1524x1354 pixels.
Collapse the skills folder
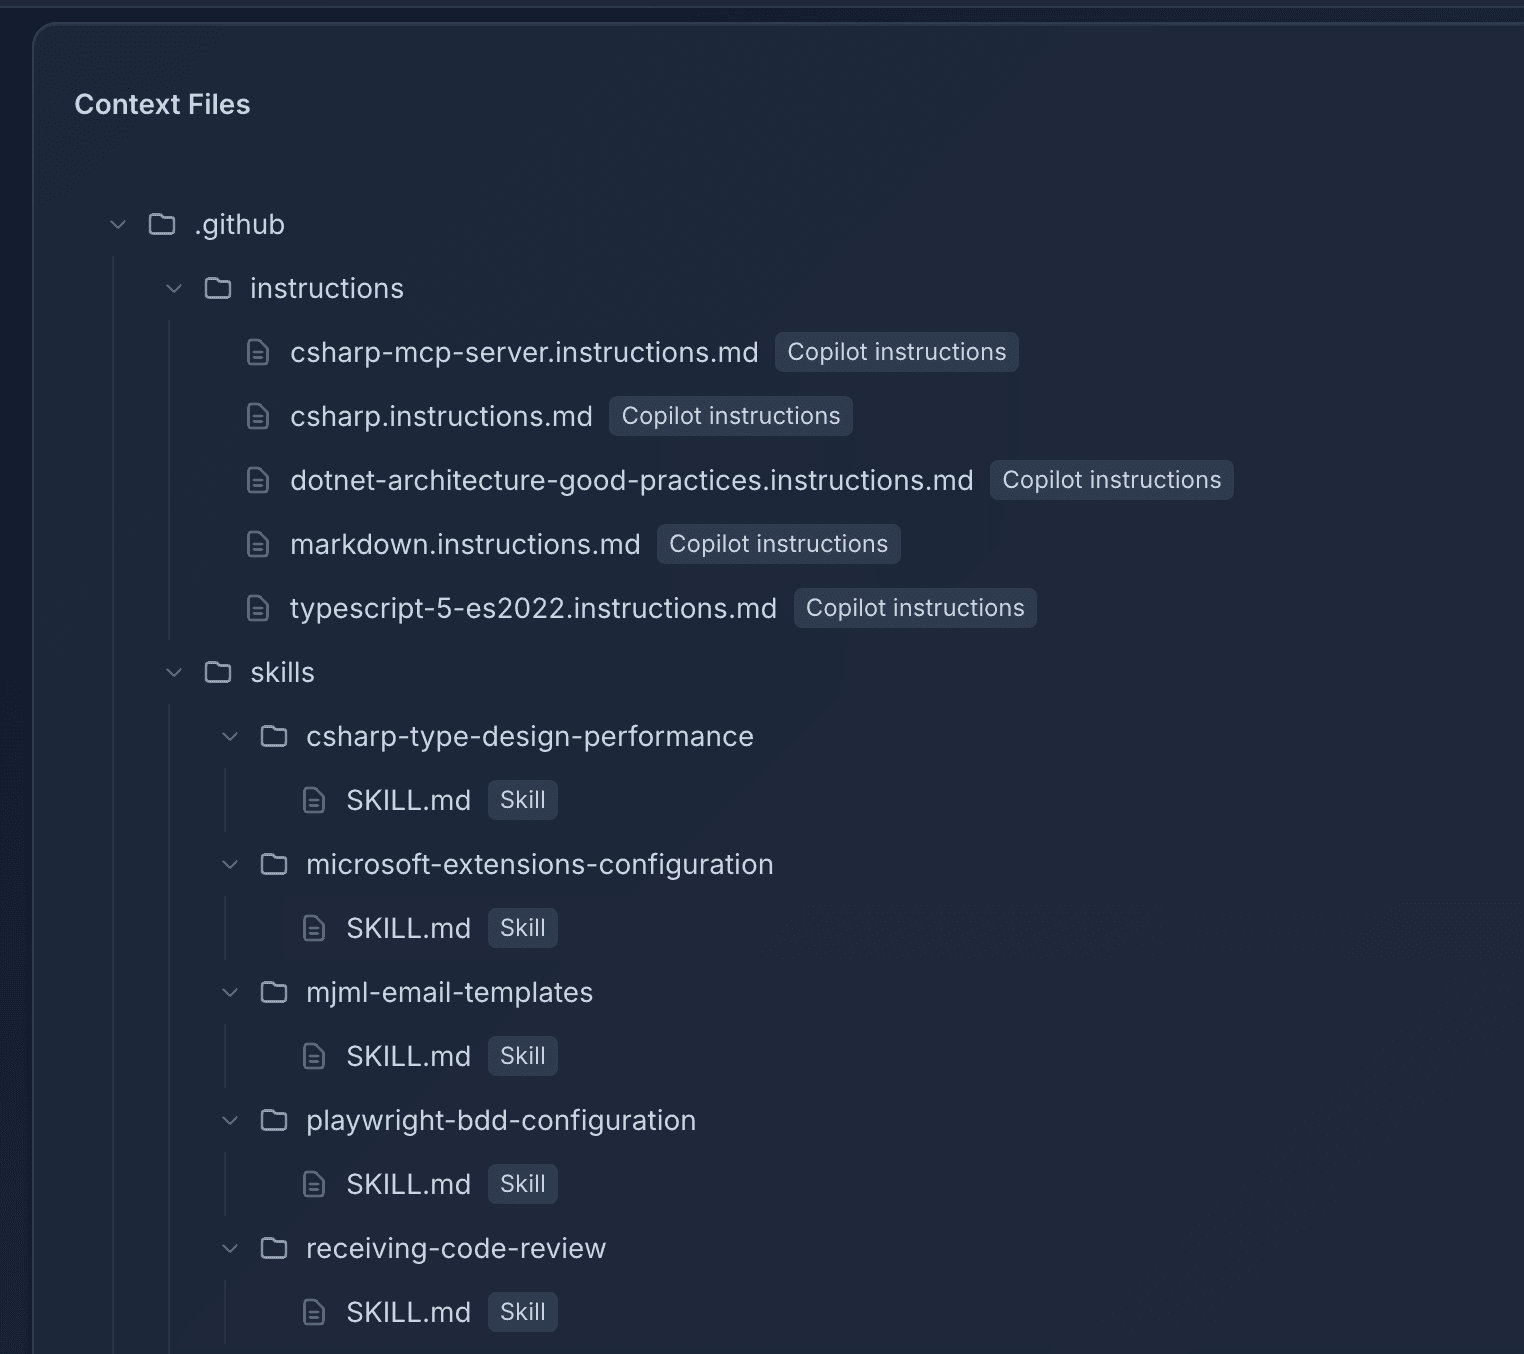173,672
